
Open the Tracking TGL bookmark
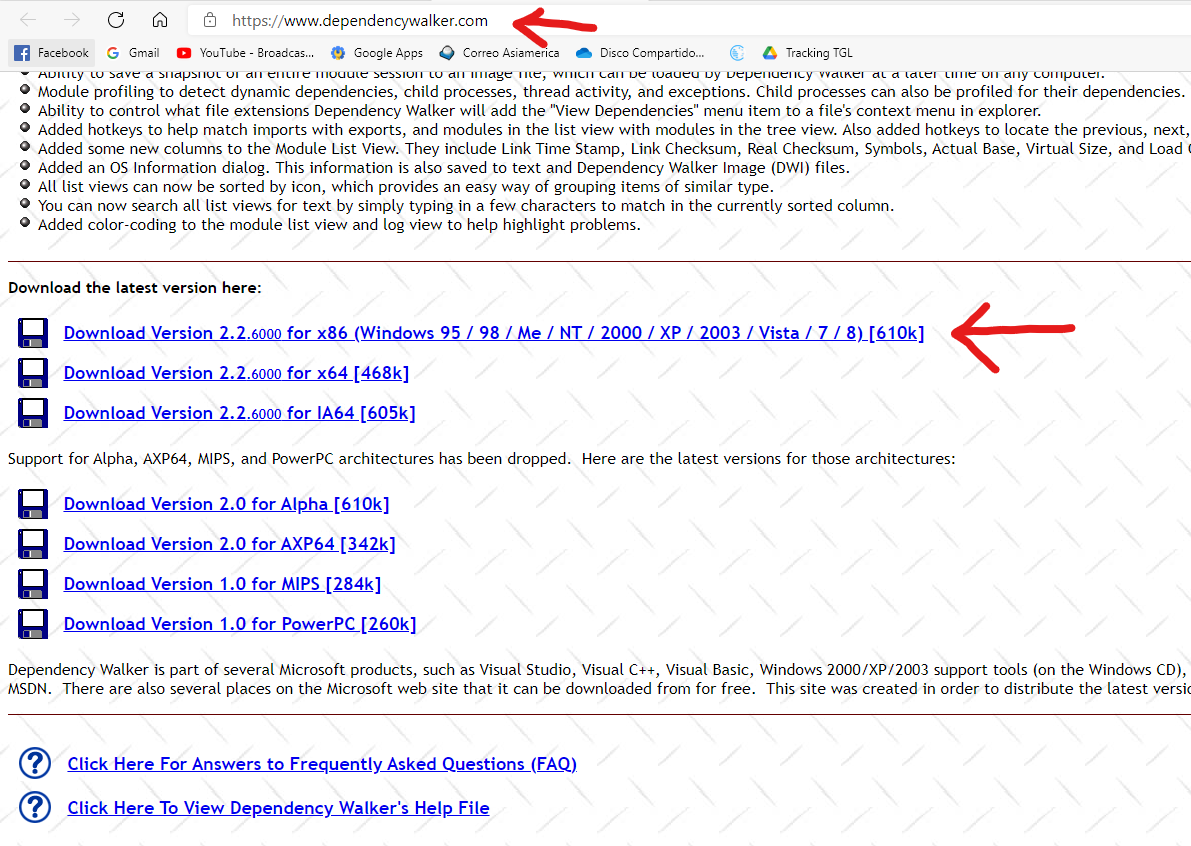[x=808, y=52]
